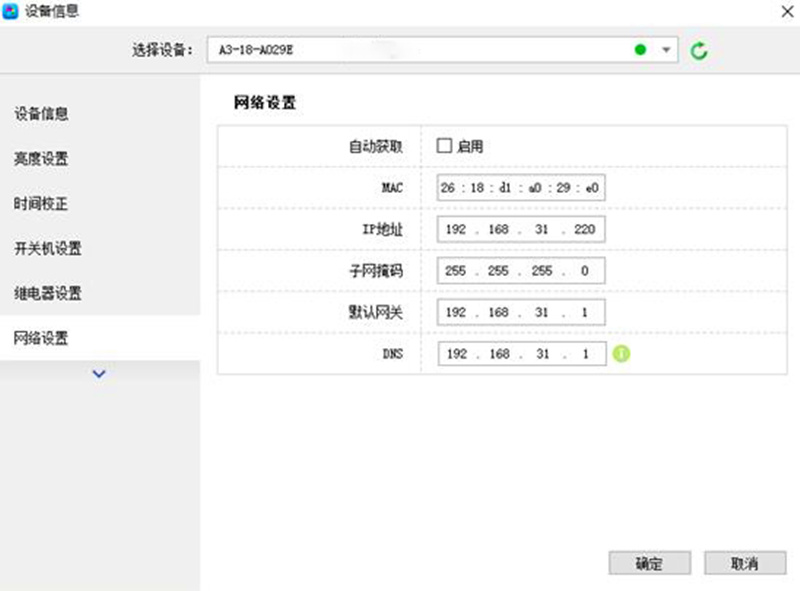
Task: Click the app logo in title bar
Action: point(11,11)
